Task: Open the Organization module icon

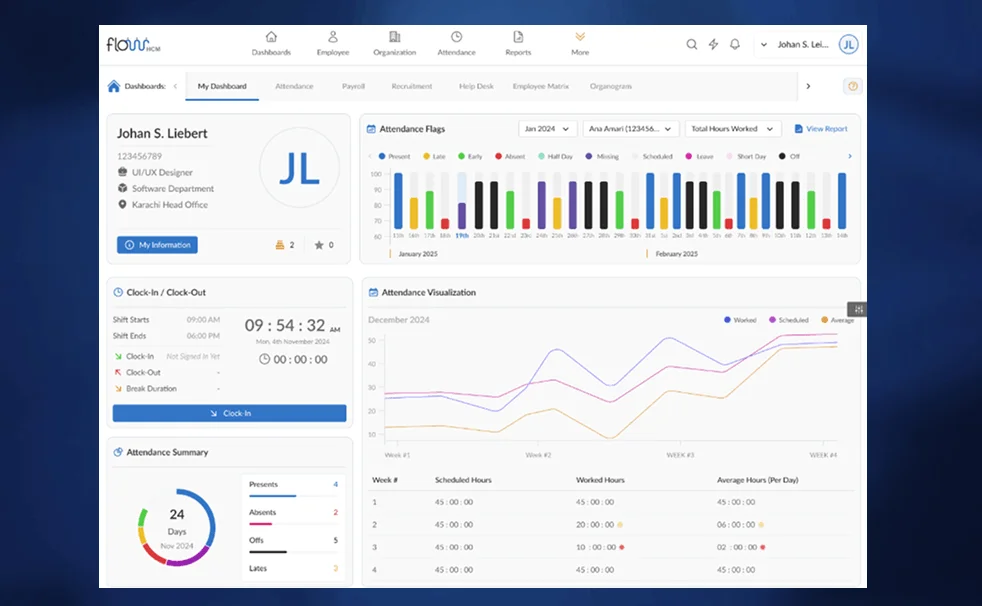Action: 394,38
